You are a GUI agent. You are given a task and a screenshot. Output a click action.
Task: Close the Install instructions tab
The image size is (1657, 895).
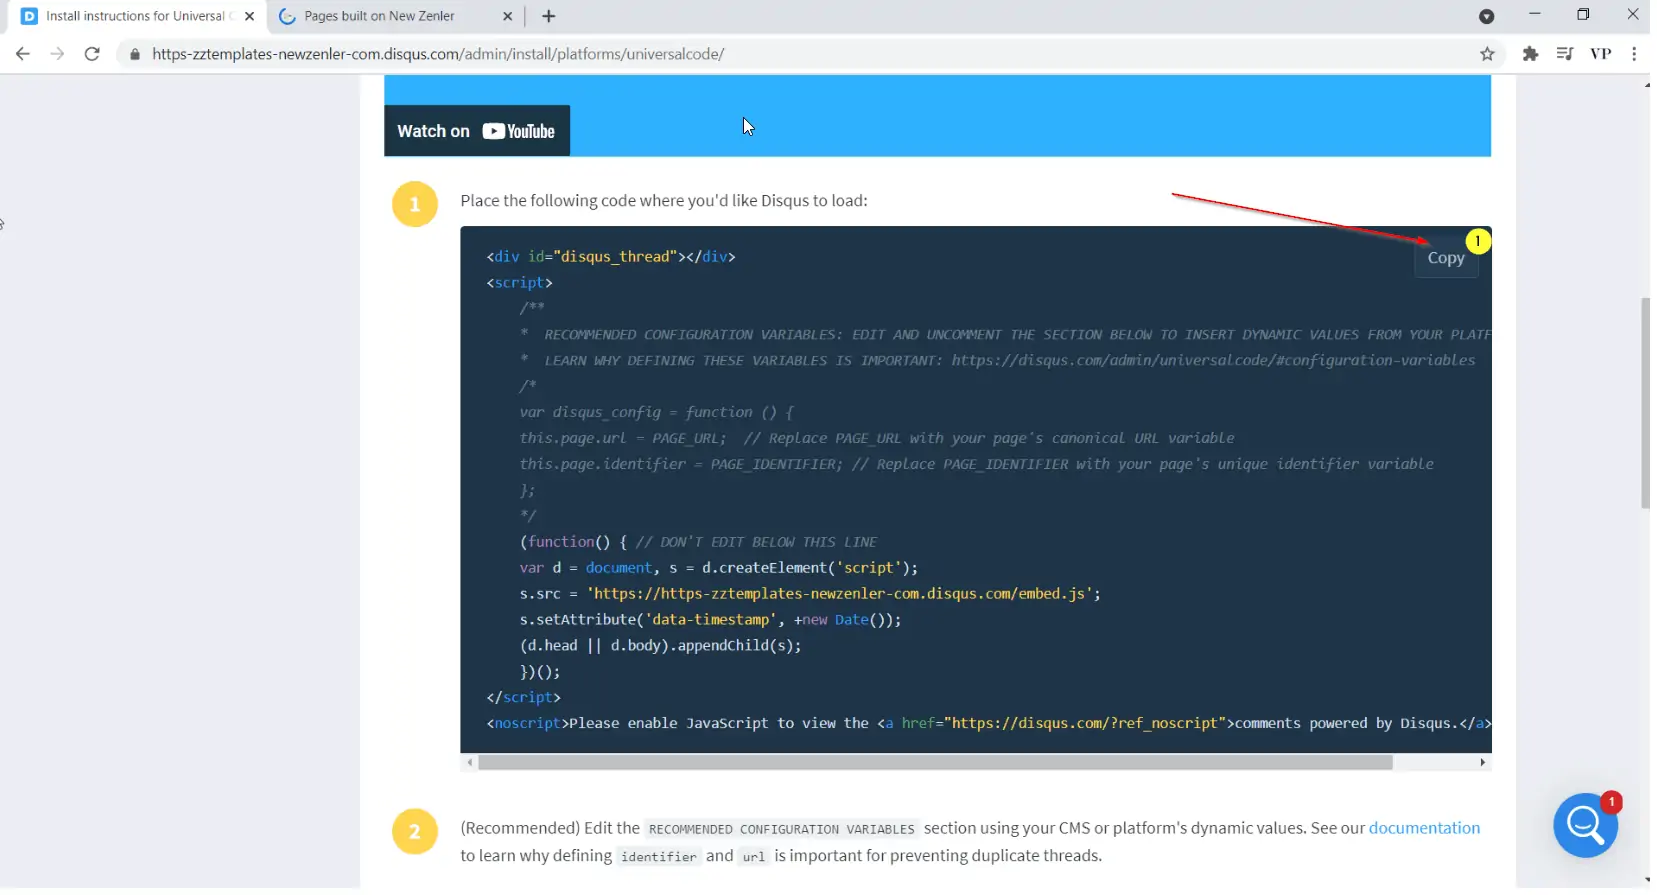click(249, 16)
